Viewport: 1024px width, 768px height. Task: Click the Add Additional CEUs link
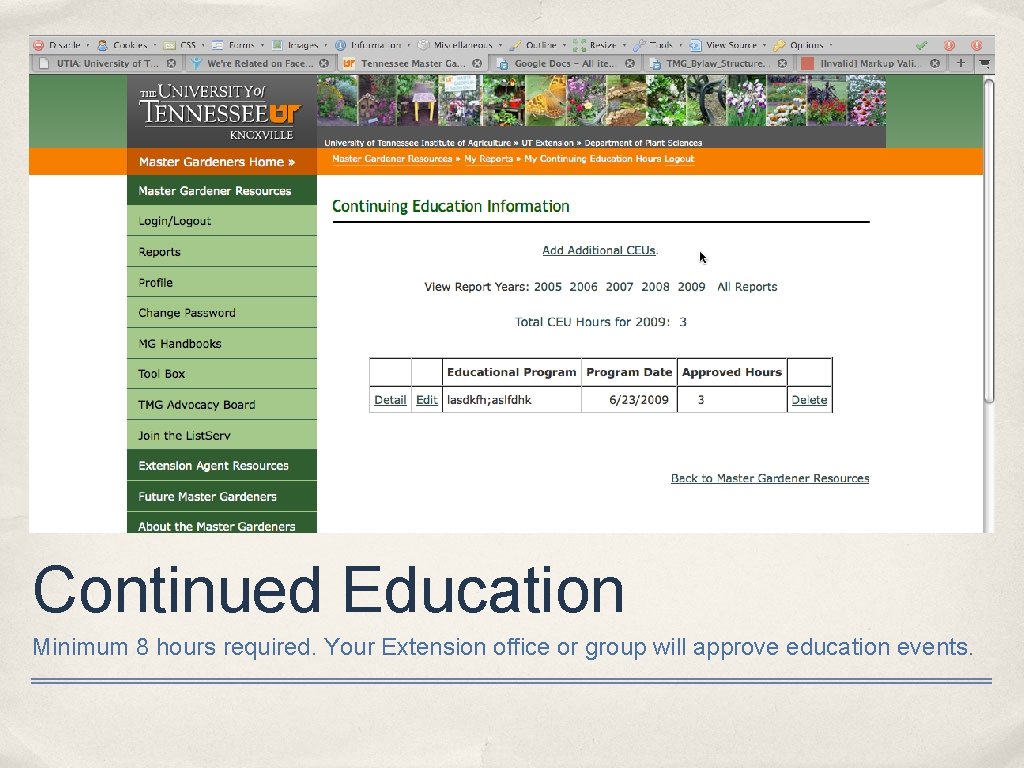point(599,250)
